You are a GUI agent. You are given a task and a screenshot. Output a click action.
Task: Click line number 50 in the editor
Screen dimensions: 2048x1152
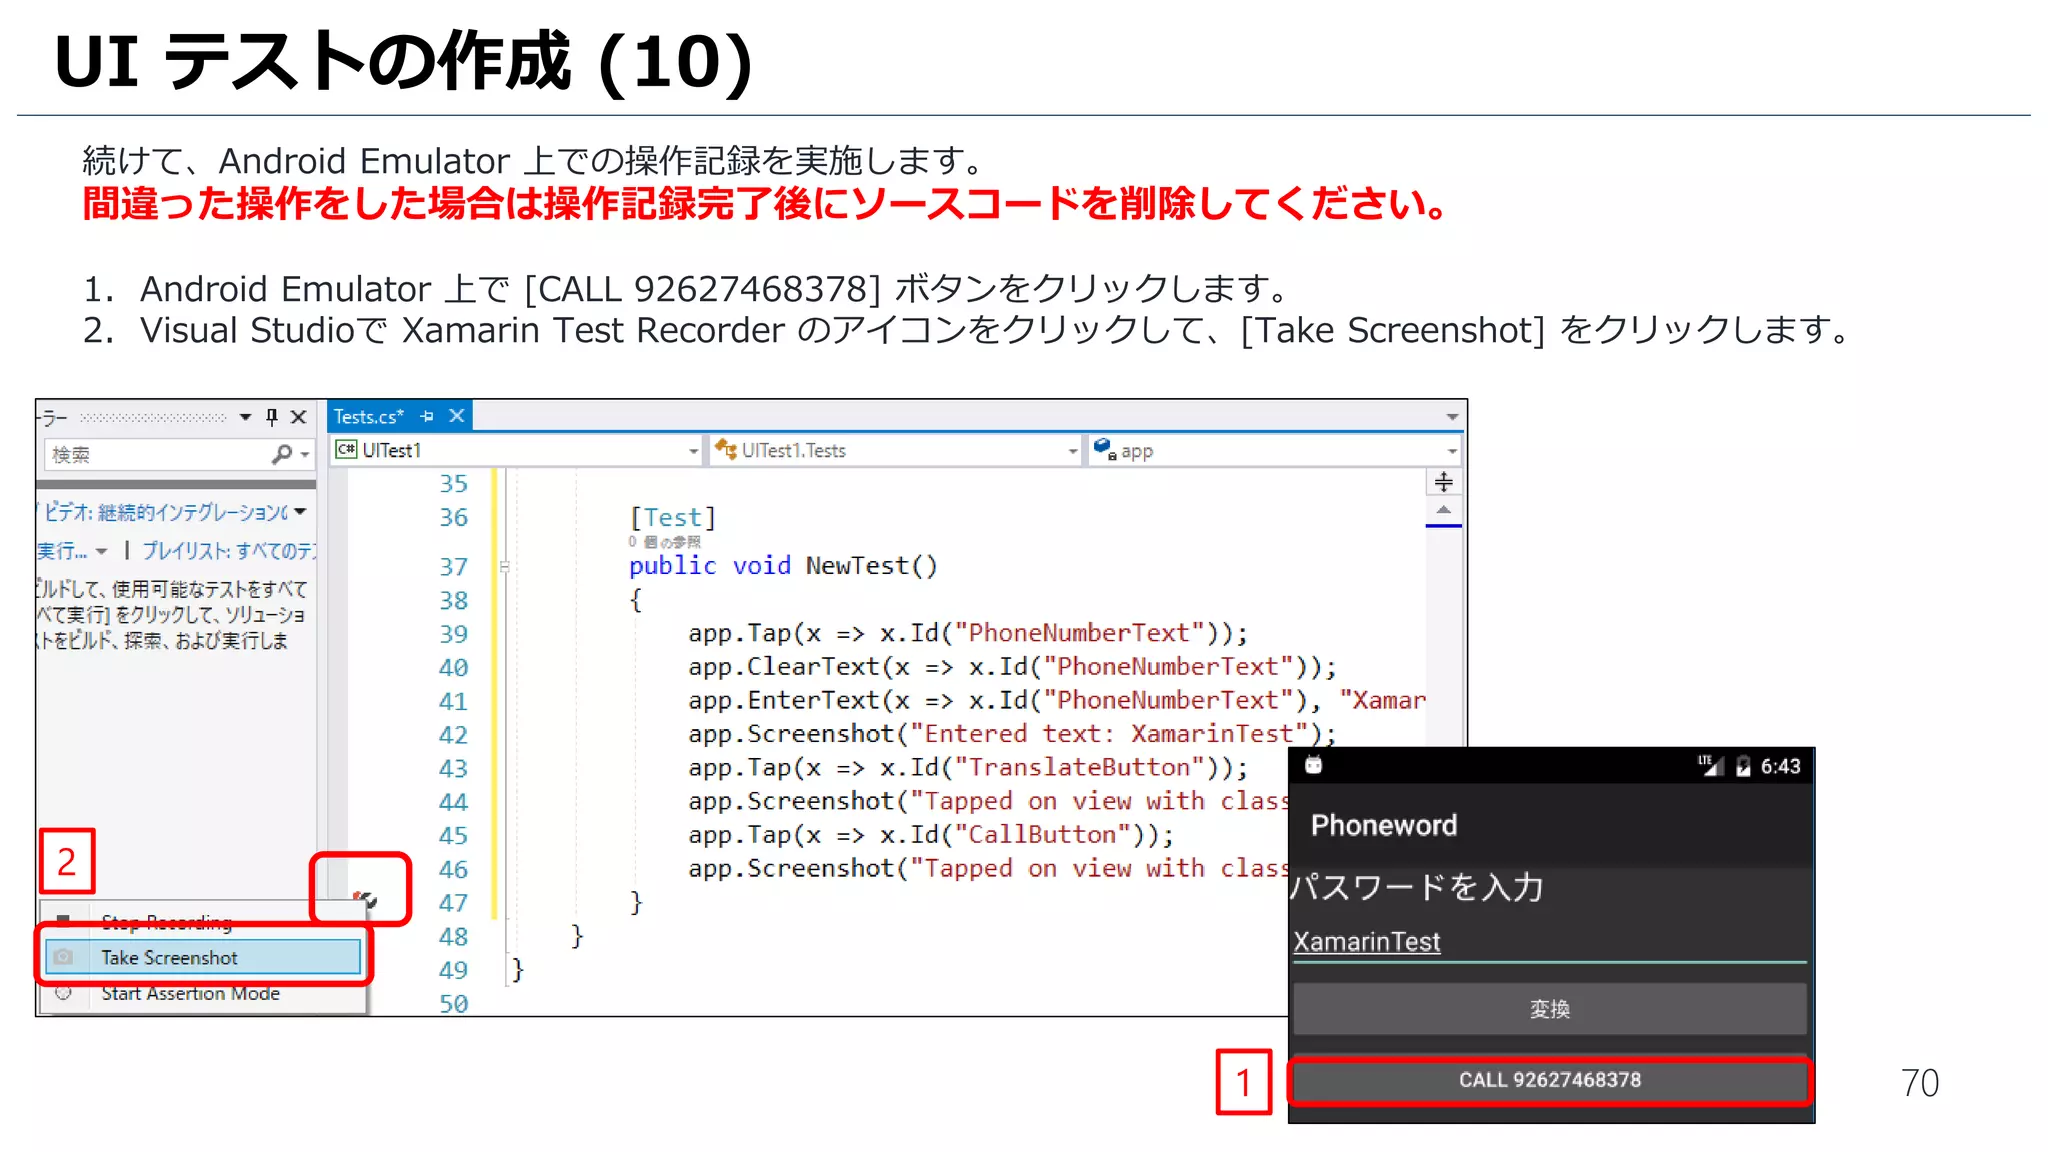click(453, 1003)
